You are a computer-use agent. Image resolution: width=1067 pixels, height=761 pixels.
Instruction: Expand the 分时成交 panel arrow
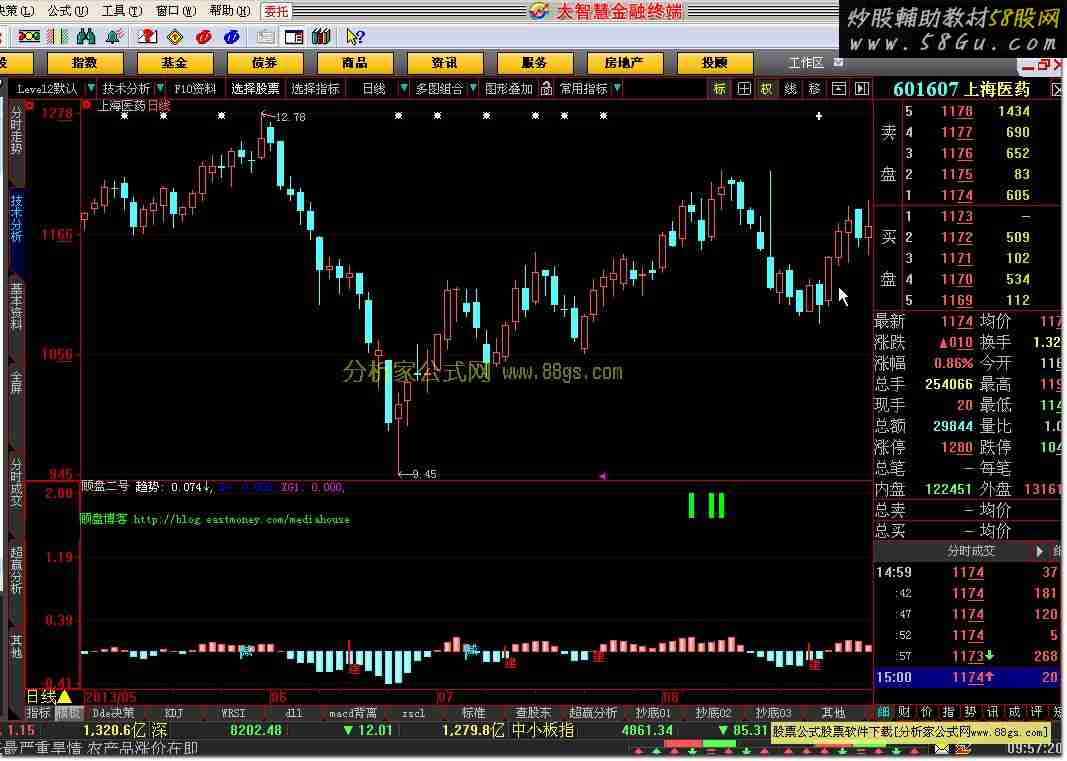1039,551
